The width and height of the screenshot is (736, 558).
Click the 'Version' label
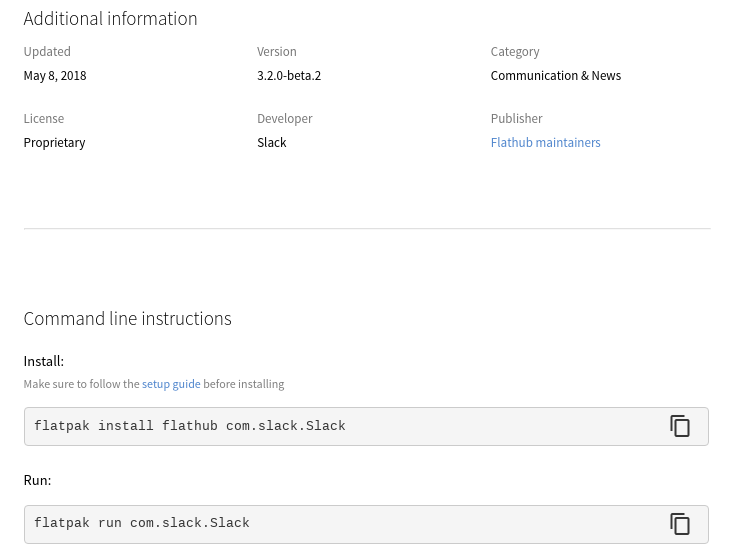(276, 52)
